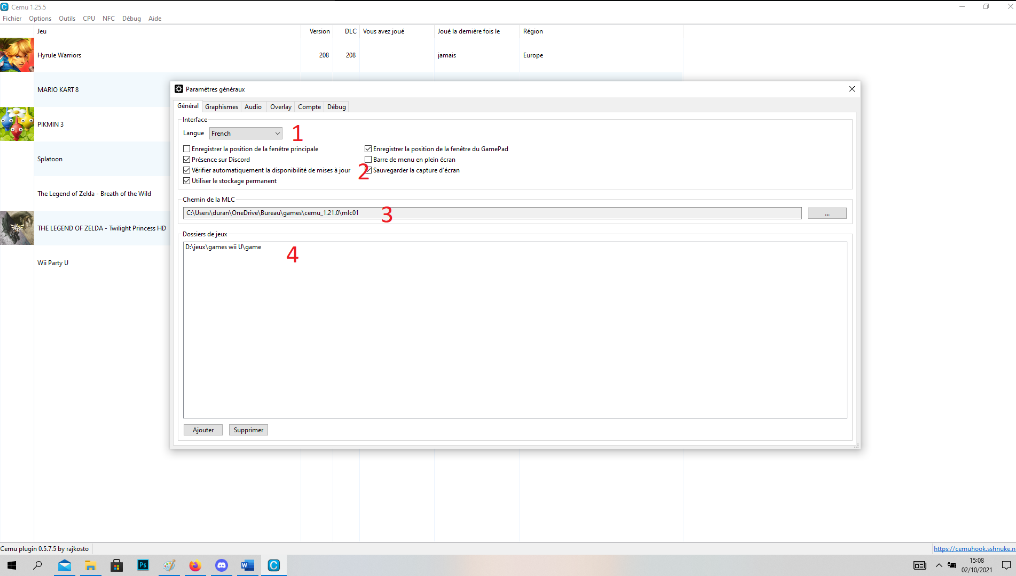The image size is (1016, 576).
Task: Disable the Présence sur Discord checkbox
Action: click(x=187, y=160)
